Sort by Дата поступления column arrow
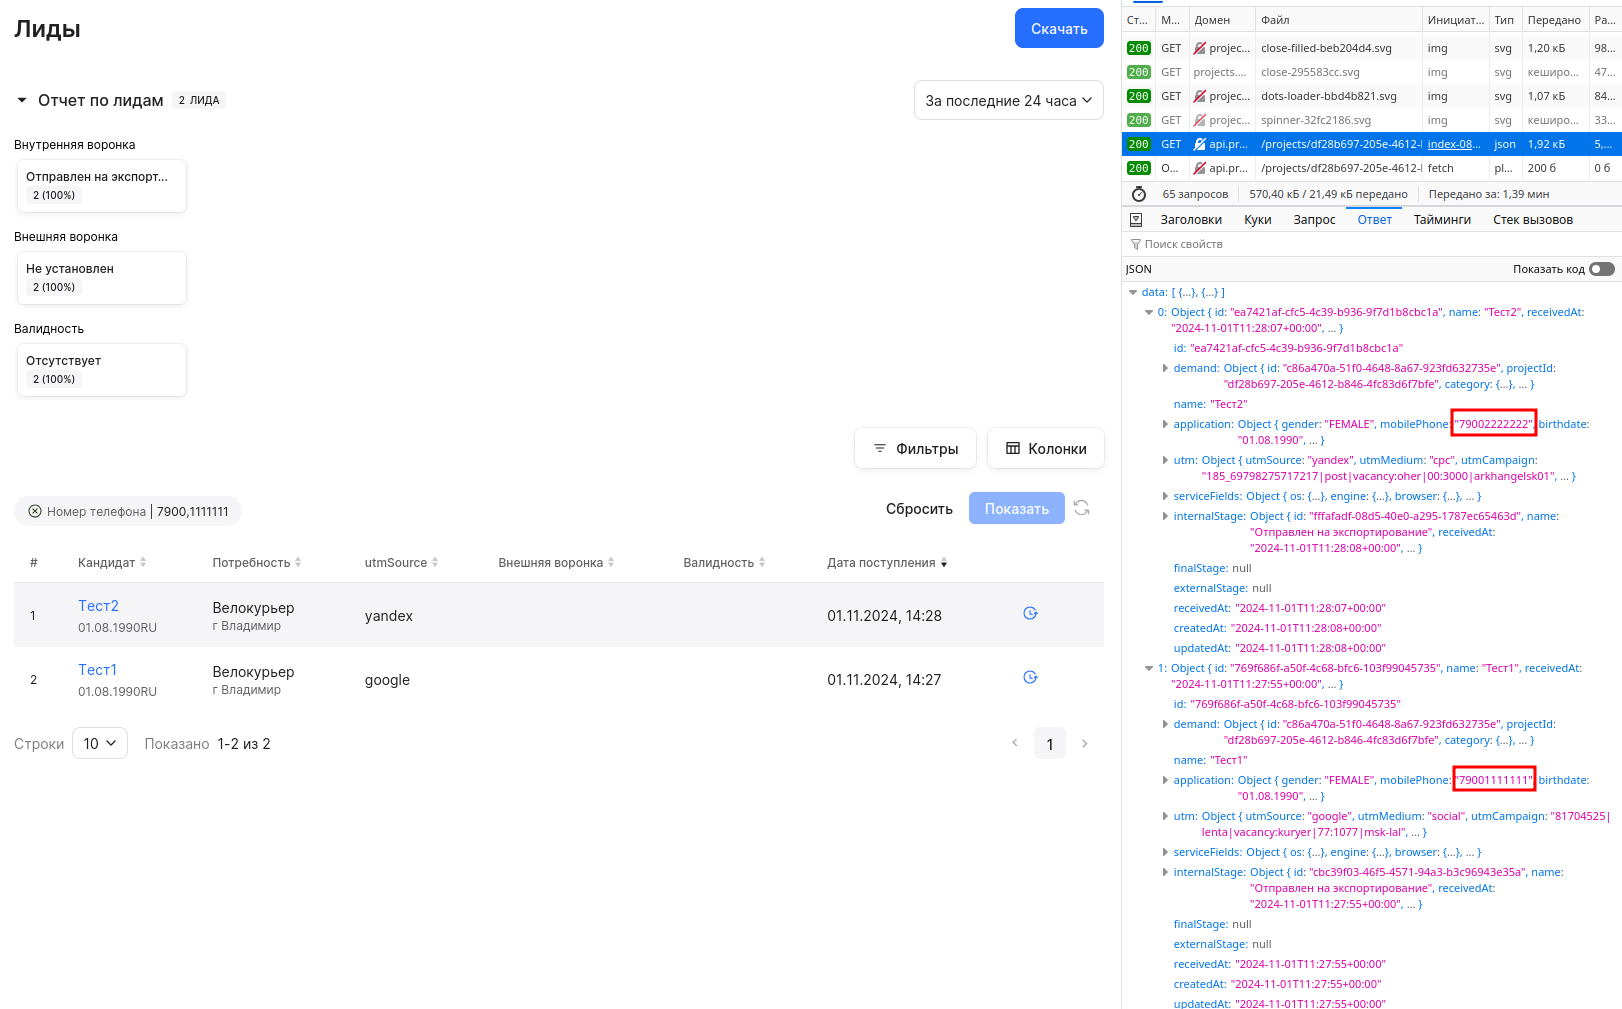Viewport: 1622px width, 1009px height. click(x=944, y=563)
